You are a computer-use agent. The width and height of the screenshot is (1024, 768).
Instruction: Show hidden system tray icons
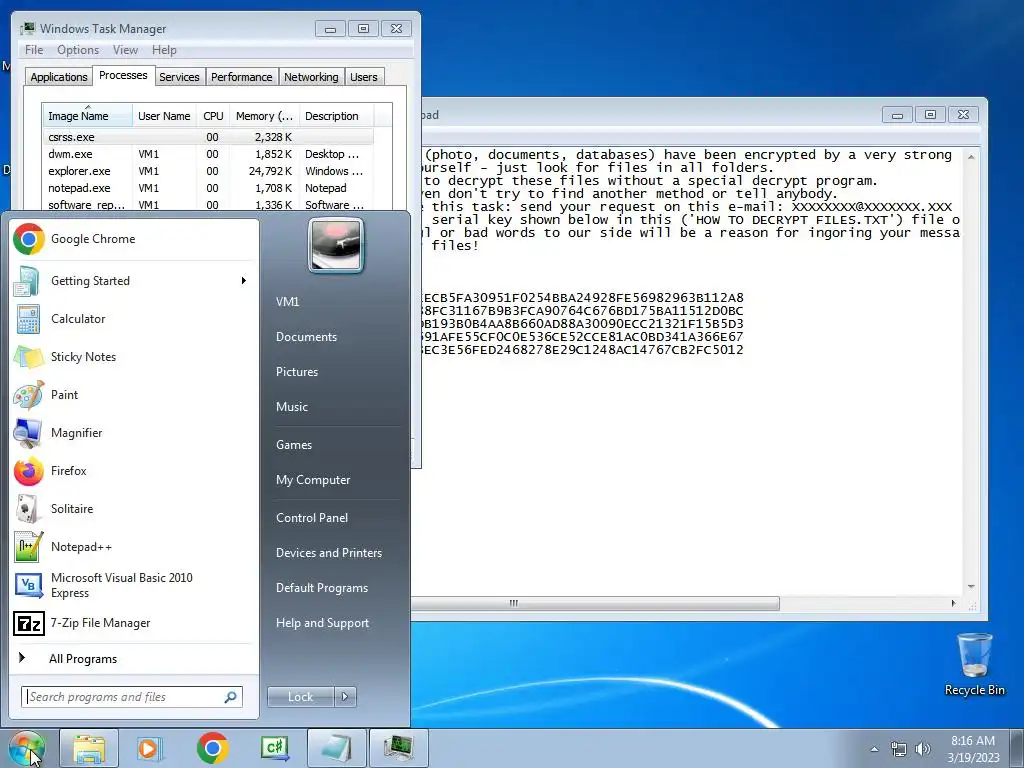point(874,749)
